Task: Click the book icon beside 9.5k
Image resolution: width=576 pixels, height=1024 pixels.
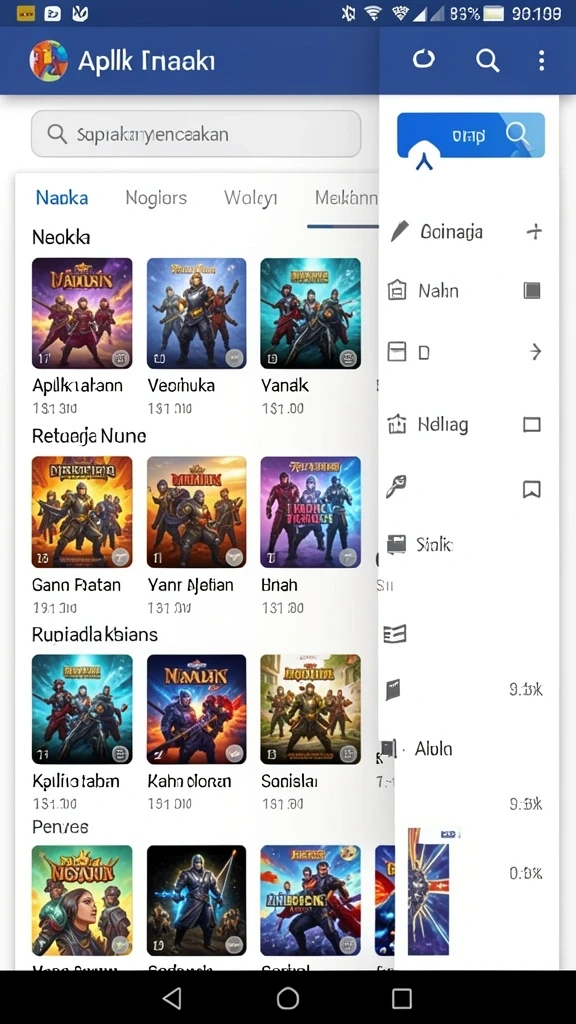Action: (x=392, y=690)
